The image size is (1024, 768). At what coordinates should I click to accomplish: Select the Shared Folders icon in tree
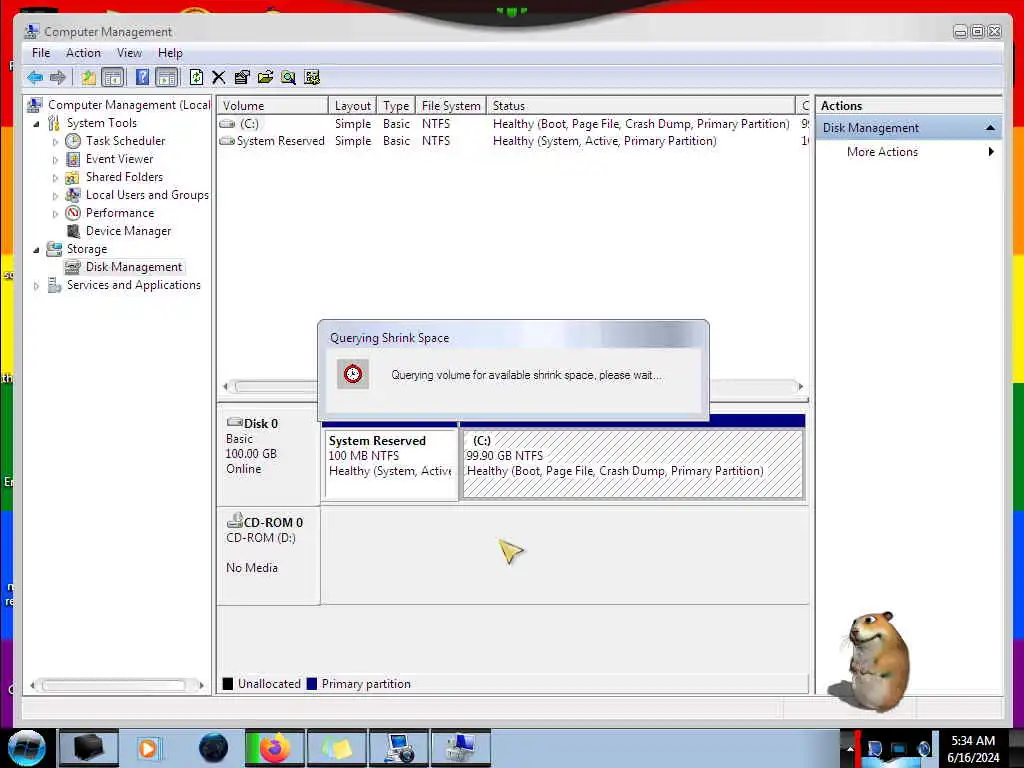[x=73, y=177]
